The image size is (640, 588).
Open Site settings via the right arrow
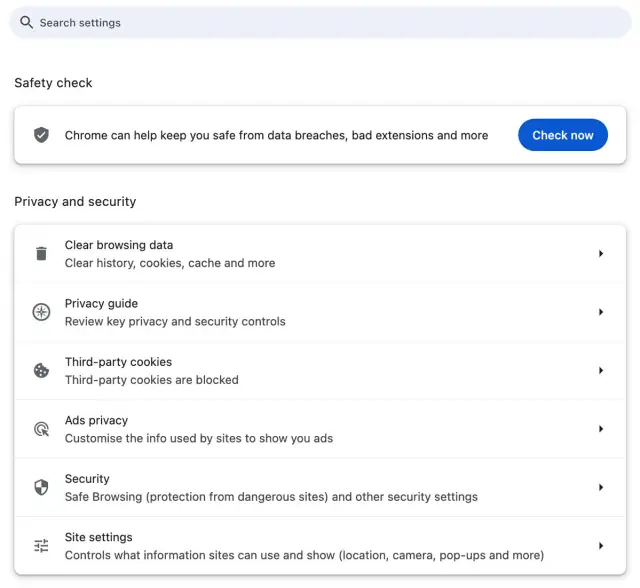tap(601, 546)
